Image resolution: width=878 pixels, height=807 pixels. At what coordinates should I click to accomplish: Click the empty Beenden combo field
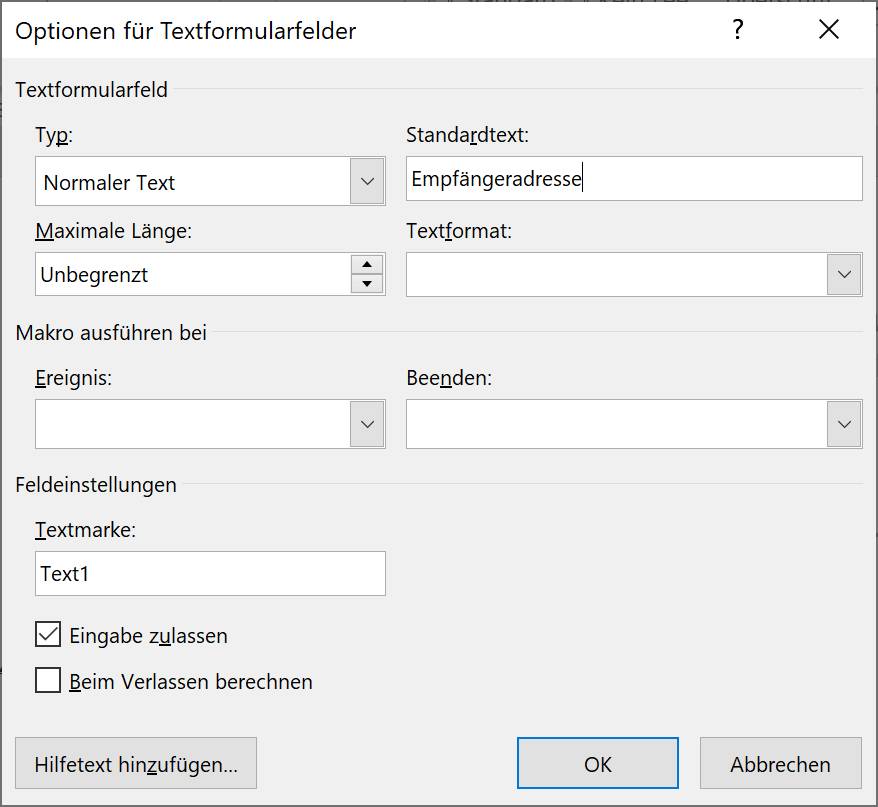coord(617,424)
